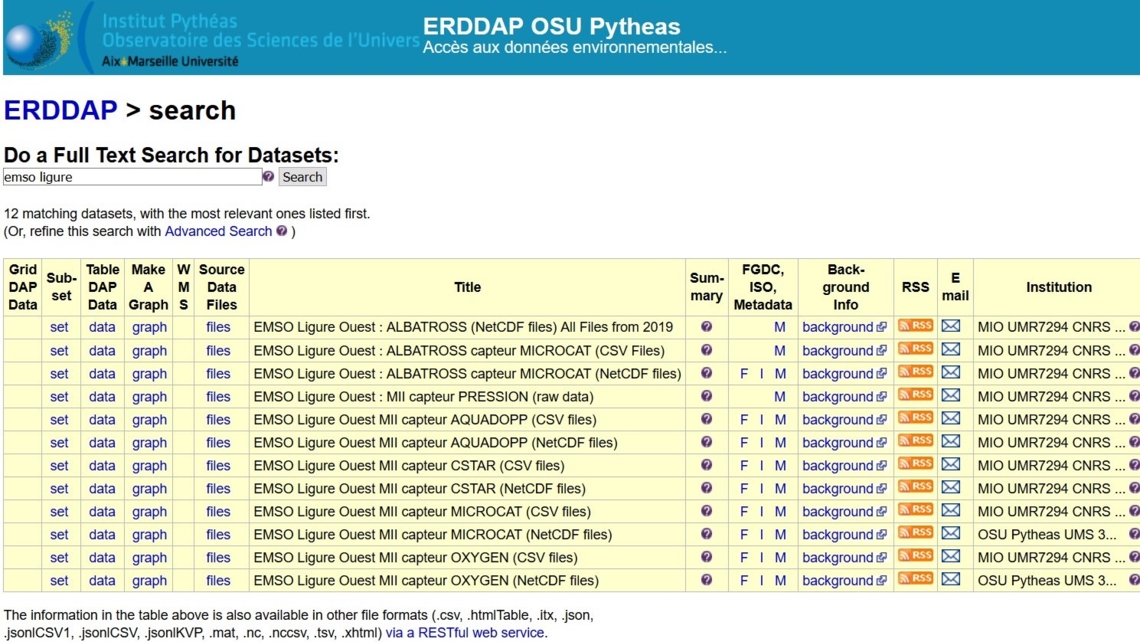Open data link for ALBATROSS MICROCAT (CSV Files)
The height and width of the screenshot is (642, 1140).
click(x=102, y=350)
